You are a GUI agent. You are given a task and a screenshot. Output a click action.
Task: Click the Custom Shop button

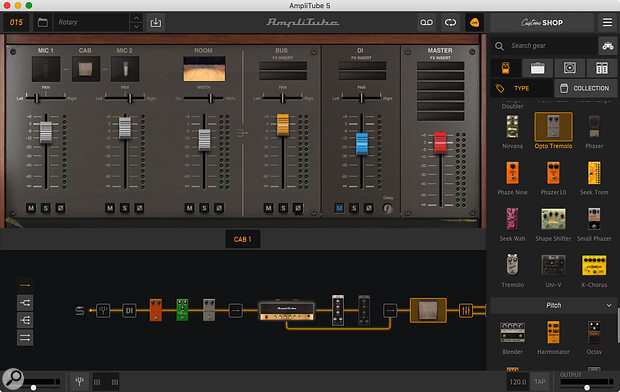[x=542, y=23]
